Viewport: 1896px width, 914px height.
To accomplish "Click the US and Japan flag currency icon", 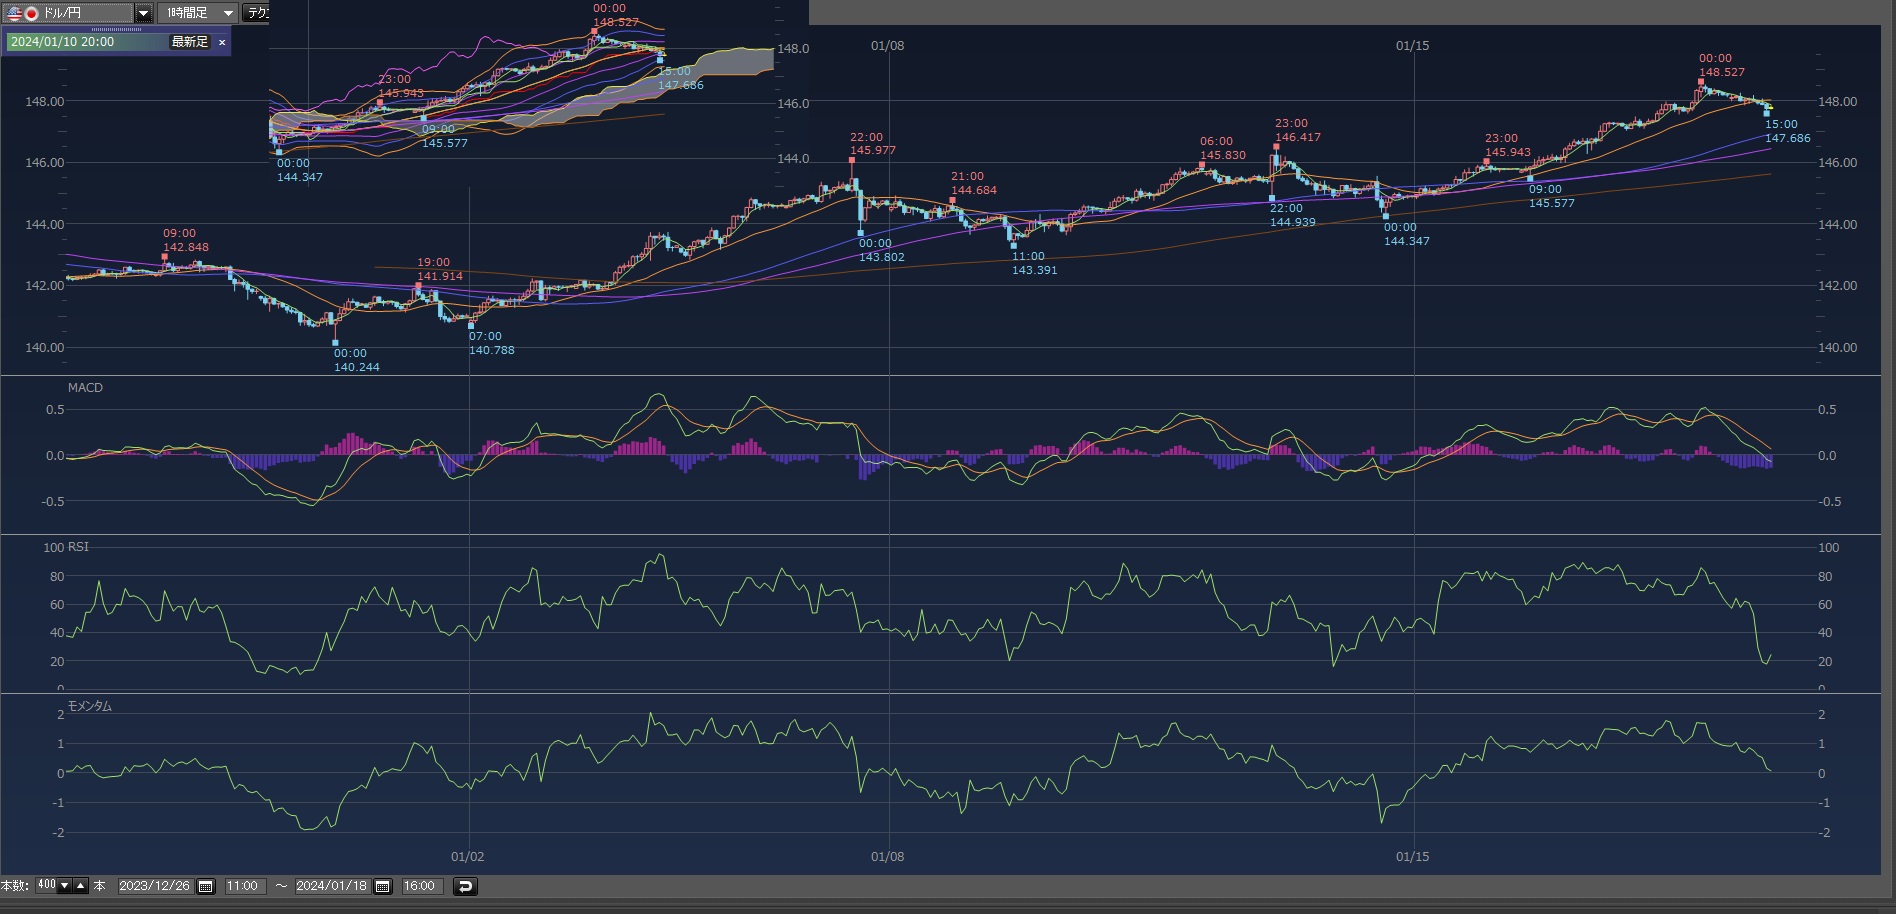I will (x=22, y=13).
